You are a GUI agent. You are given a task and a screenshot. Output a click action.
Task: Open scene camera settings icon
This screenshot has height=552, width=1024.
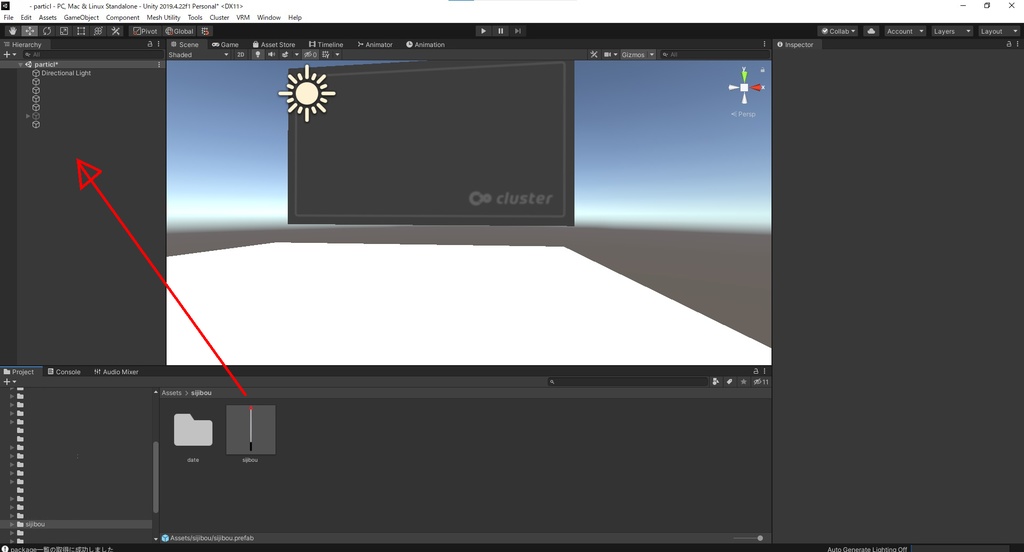pos(607,55)
